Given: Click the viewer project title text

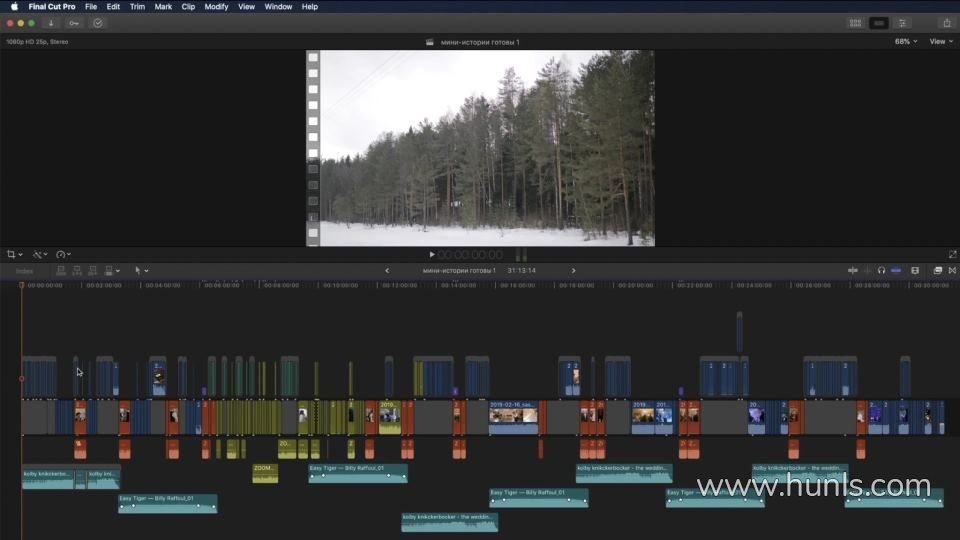Looking at the screenshot, I should click(480, 42).
